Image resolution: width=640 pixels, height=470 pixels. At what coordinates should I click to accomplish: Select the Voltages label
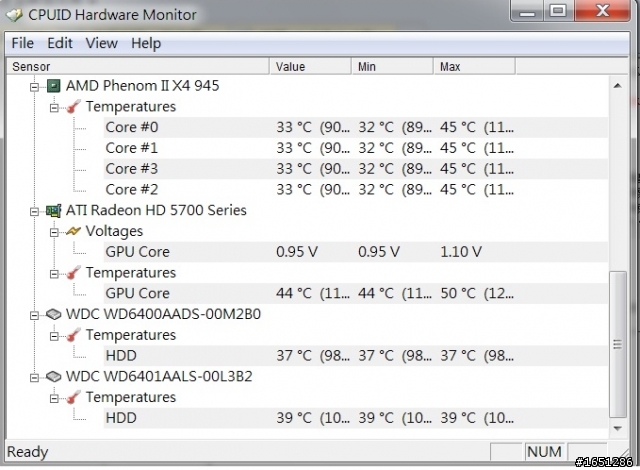pyautogui.click(x=114, y=231)
